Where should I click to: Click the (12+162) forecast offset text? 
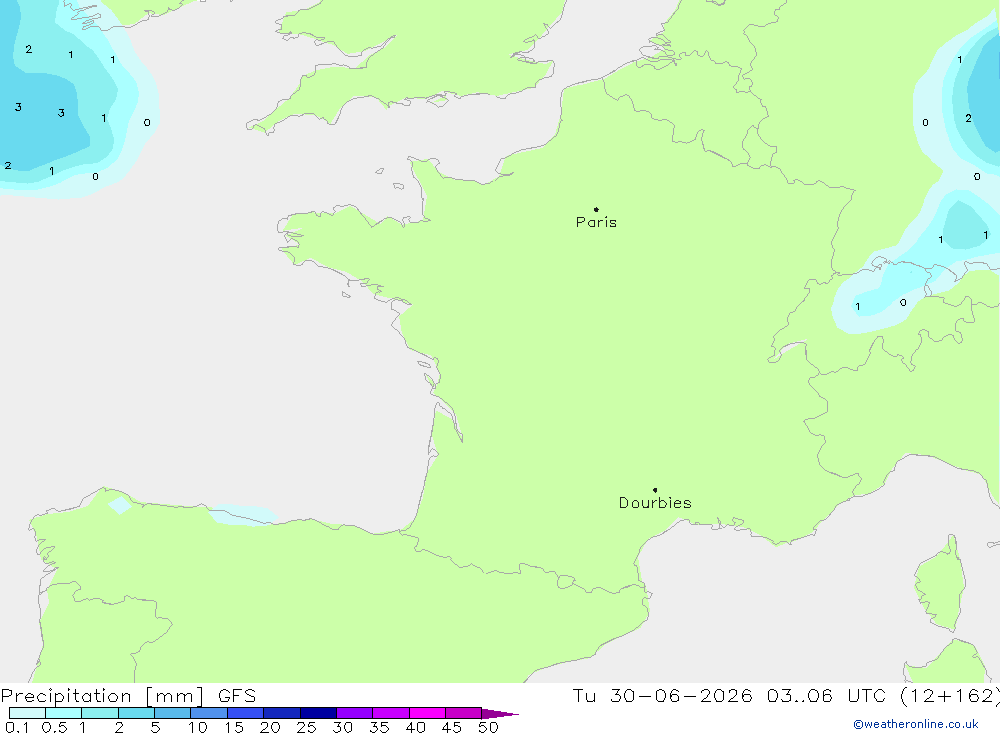[950, 695]
